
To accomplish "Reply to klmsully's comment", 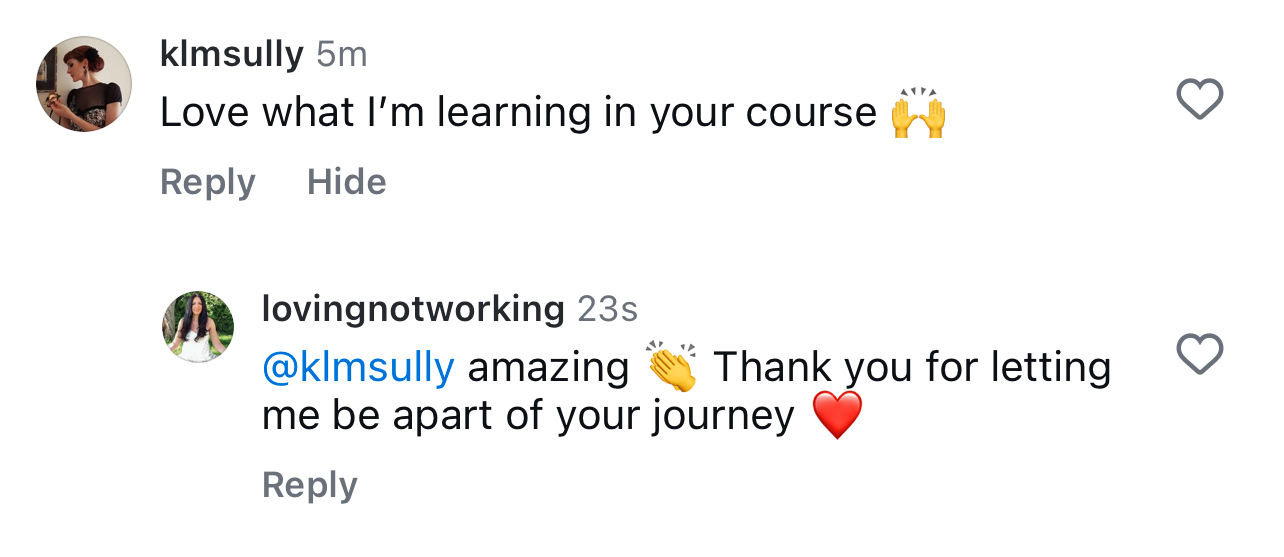I will 208,182.
